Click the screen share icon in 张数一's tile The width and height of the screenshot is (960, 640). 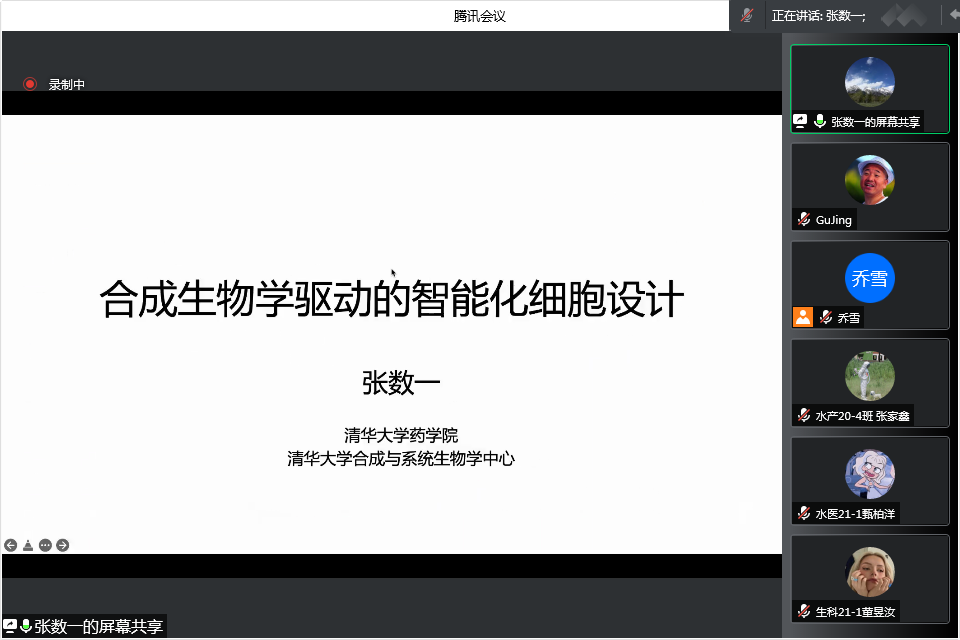point(800,121)
